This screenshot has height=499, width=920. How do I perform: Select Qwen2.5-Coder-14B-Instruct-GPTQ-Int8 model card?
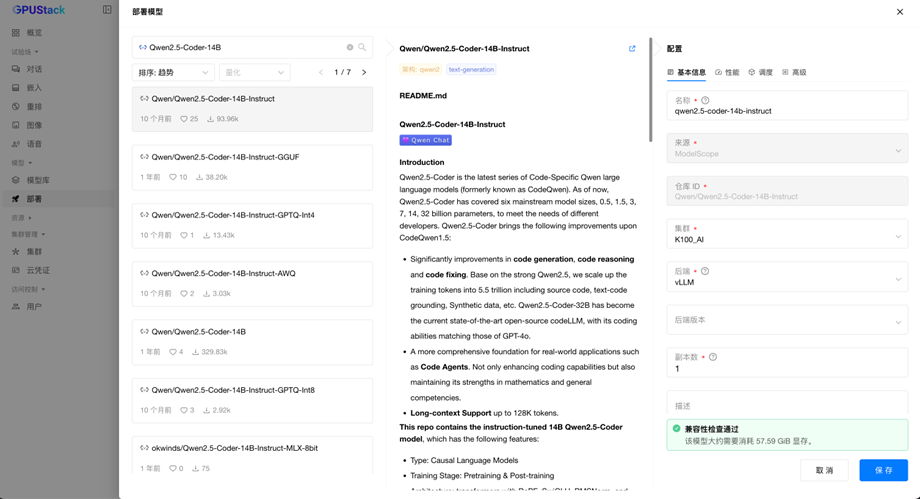pyautogui.click(x=252, y=400)
